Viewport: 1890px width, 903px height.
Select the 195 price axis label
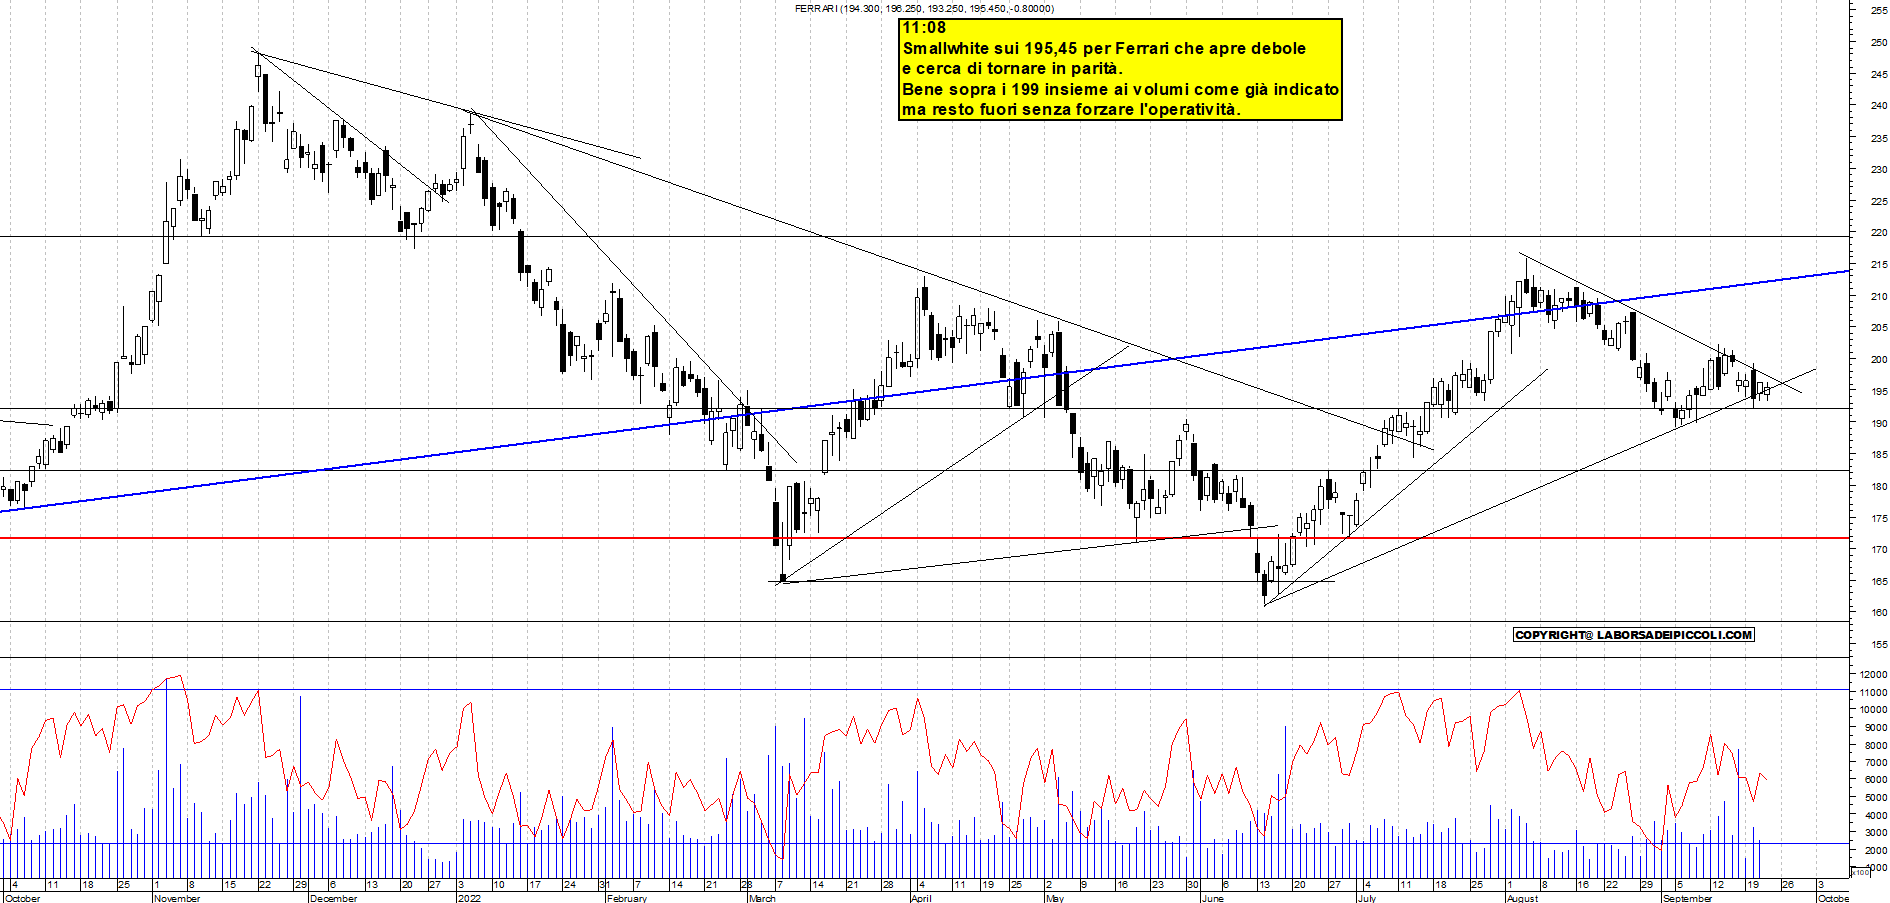pyautogui.click(x=1879, y=392)
